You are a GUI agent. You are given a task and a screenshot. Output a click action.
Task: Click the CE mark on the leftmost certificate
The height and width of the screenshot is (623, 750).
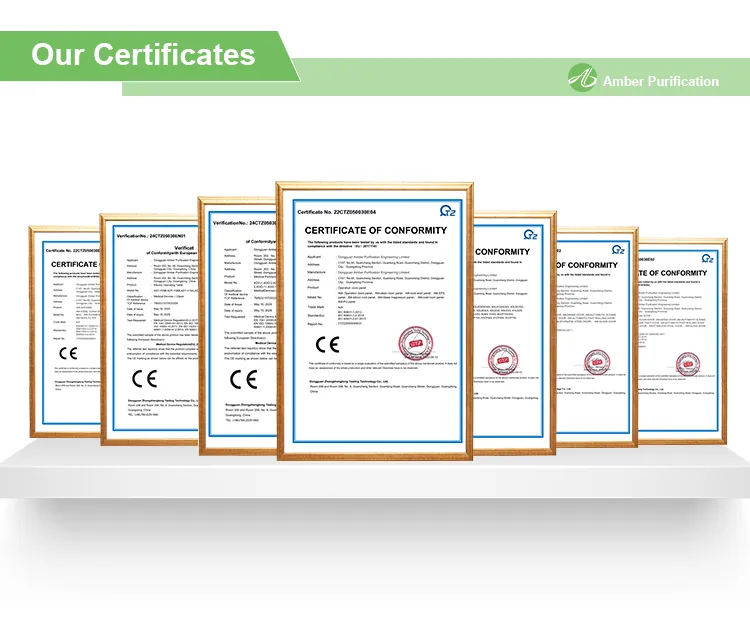67,353
